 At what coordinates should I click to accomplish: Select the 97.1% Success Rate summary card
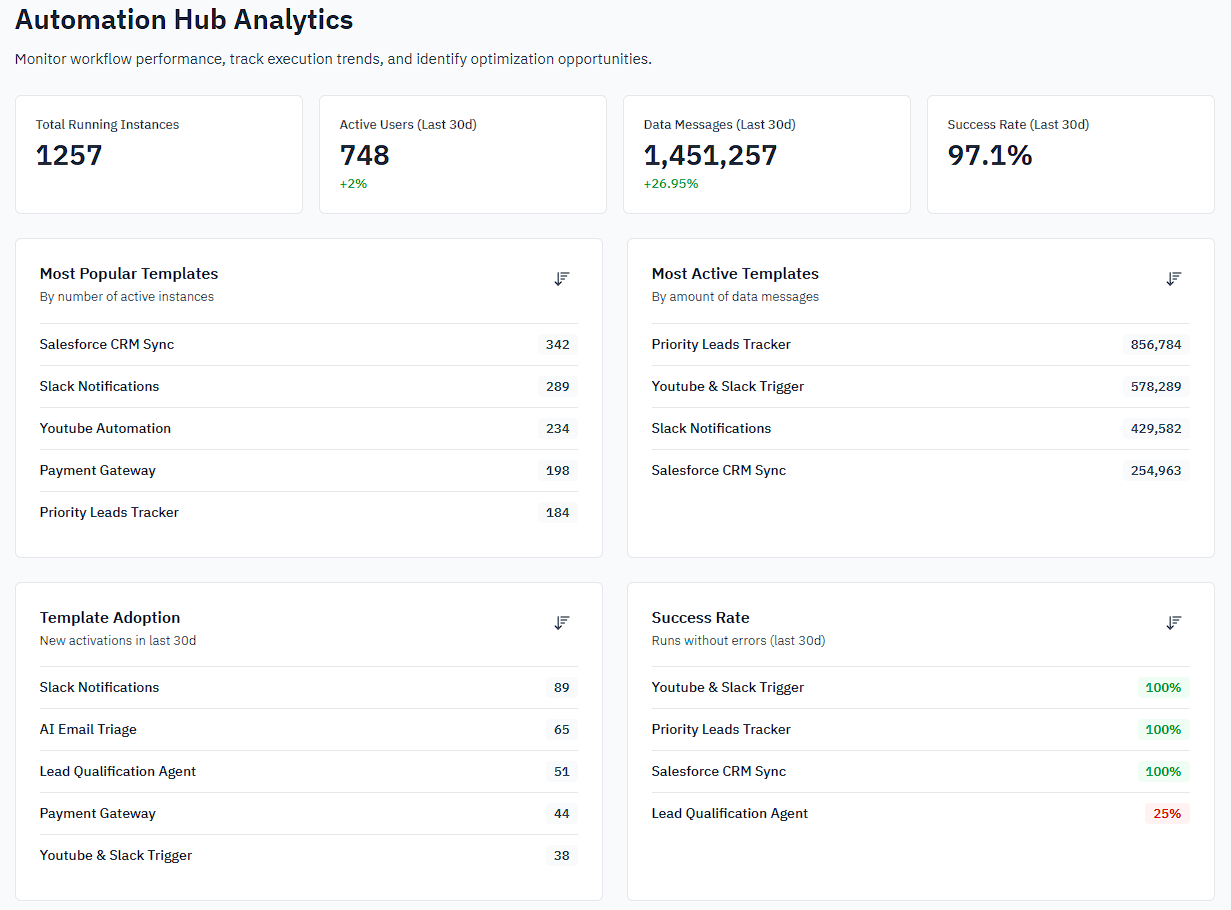(x=1071, y=154)
